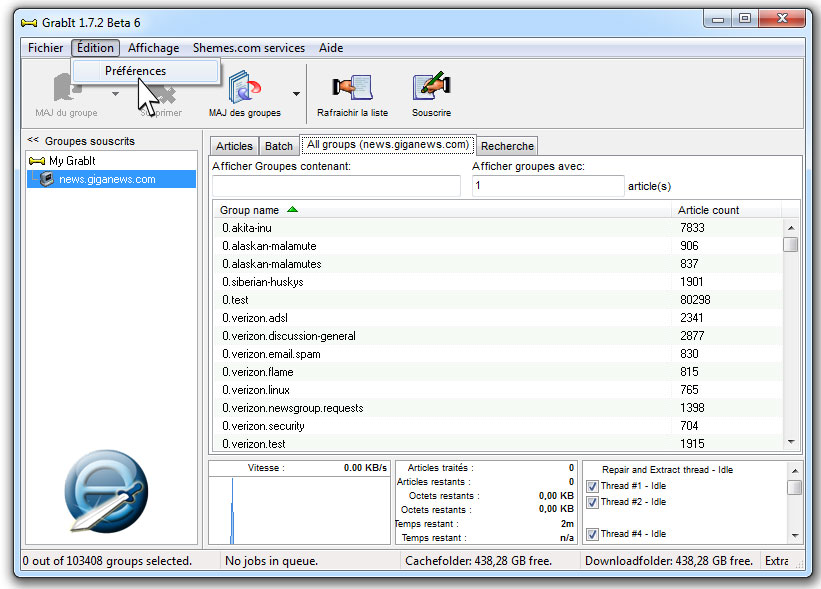Click '0 out of 103408 groups selected.' status
Image resolution: width=821 pixels, height=589 pixels.
pos(107,561)
